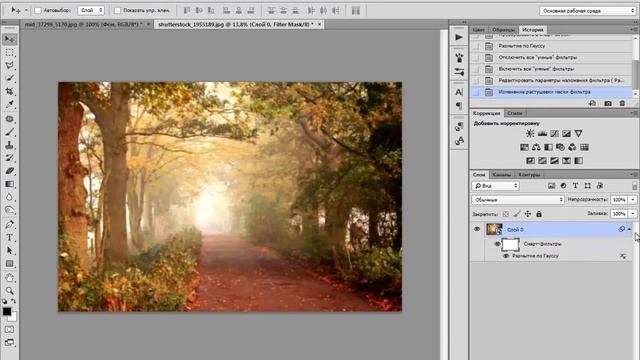Screen dimensions: 640x360
Task: Toggle lock position icon
Action: (528, 214)
